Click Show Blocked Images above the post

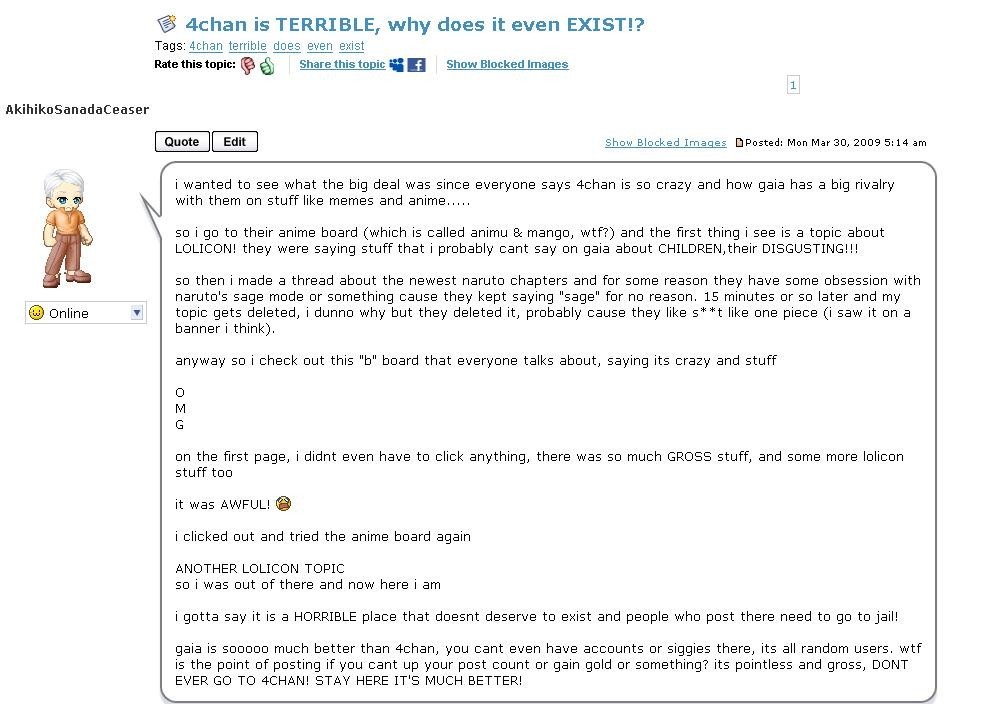[665, 143]
